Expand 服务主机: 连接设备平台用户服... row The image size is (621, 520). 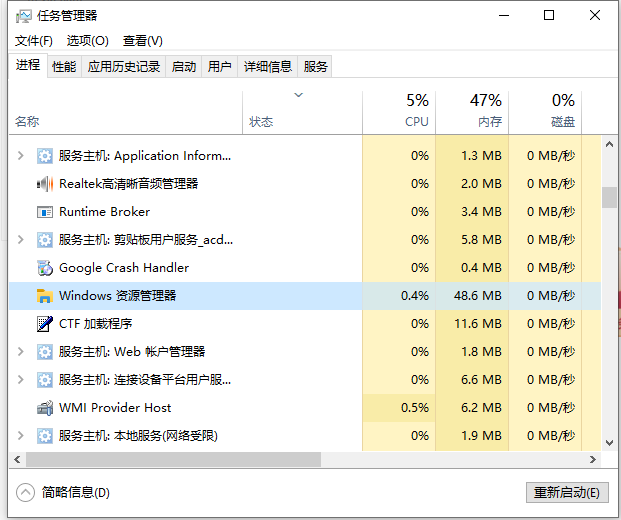tap(21, 380)
